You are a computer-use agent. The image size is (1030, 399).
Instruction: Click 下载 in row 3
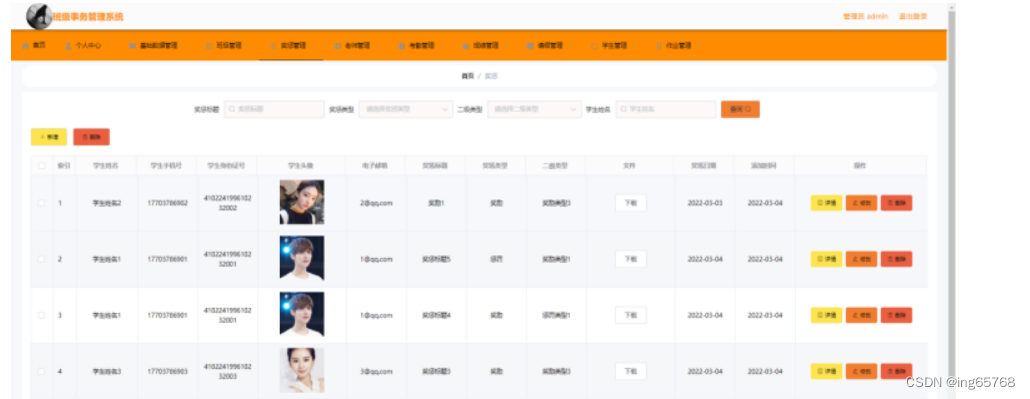pos(631,316)
